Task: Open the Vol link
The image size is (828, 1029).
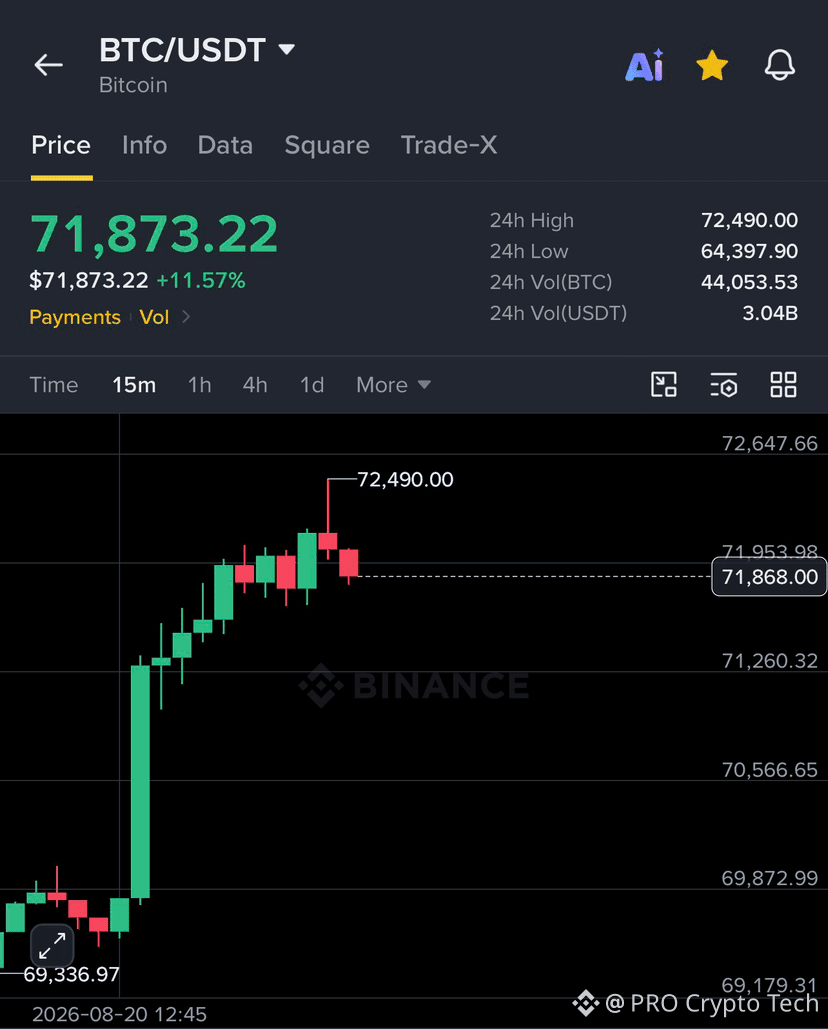Action: [154, 317]
